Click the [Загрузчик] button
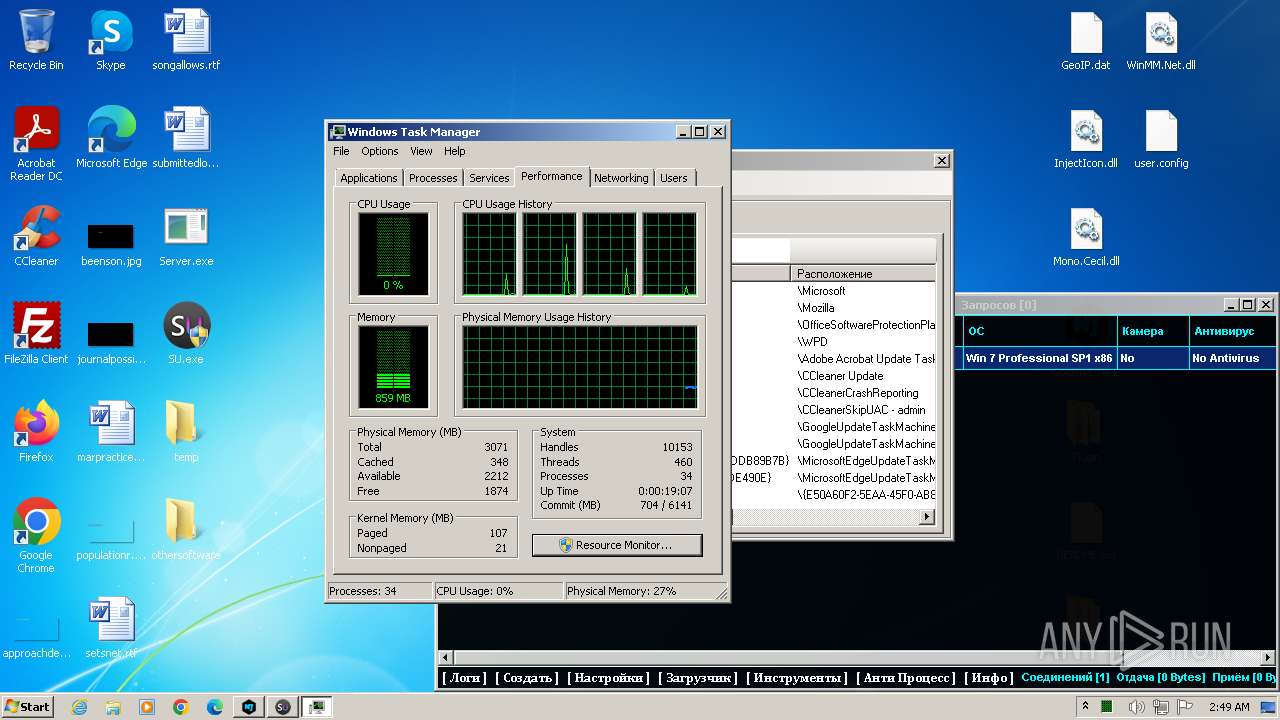This screenshot has width=1280, height=720. (x=698, y=678)
